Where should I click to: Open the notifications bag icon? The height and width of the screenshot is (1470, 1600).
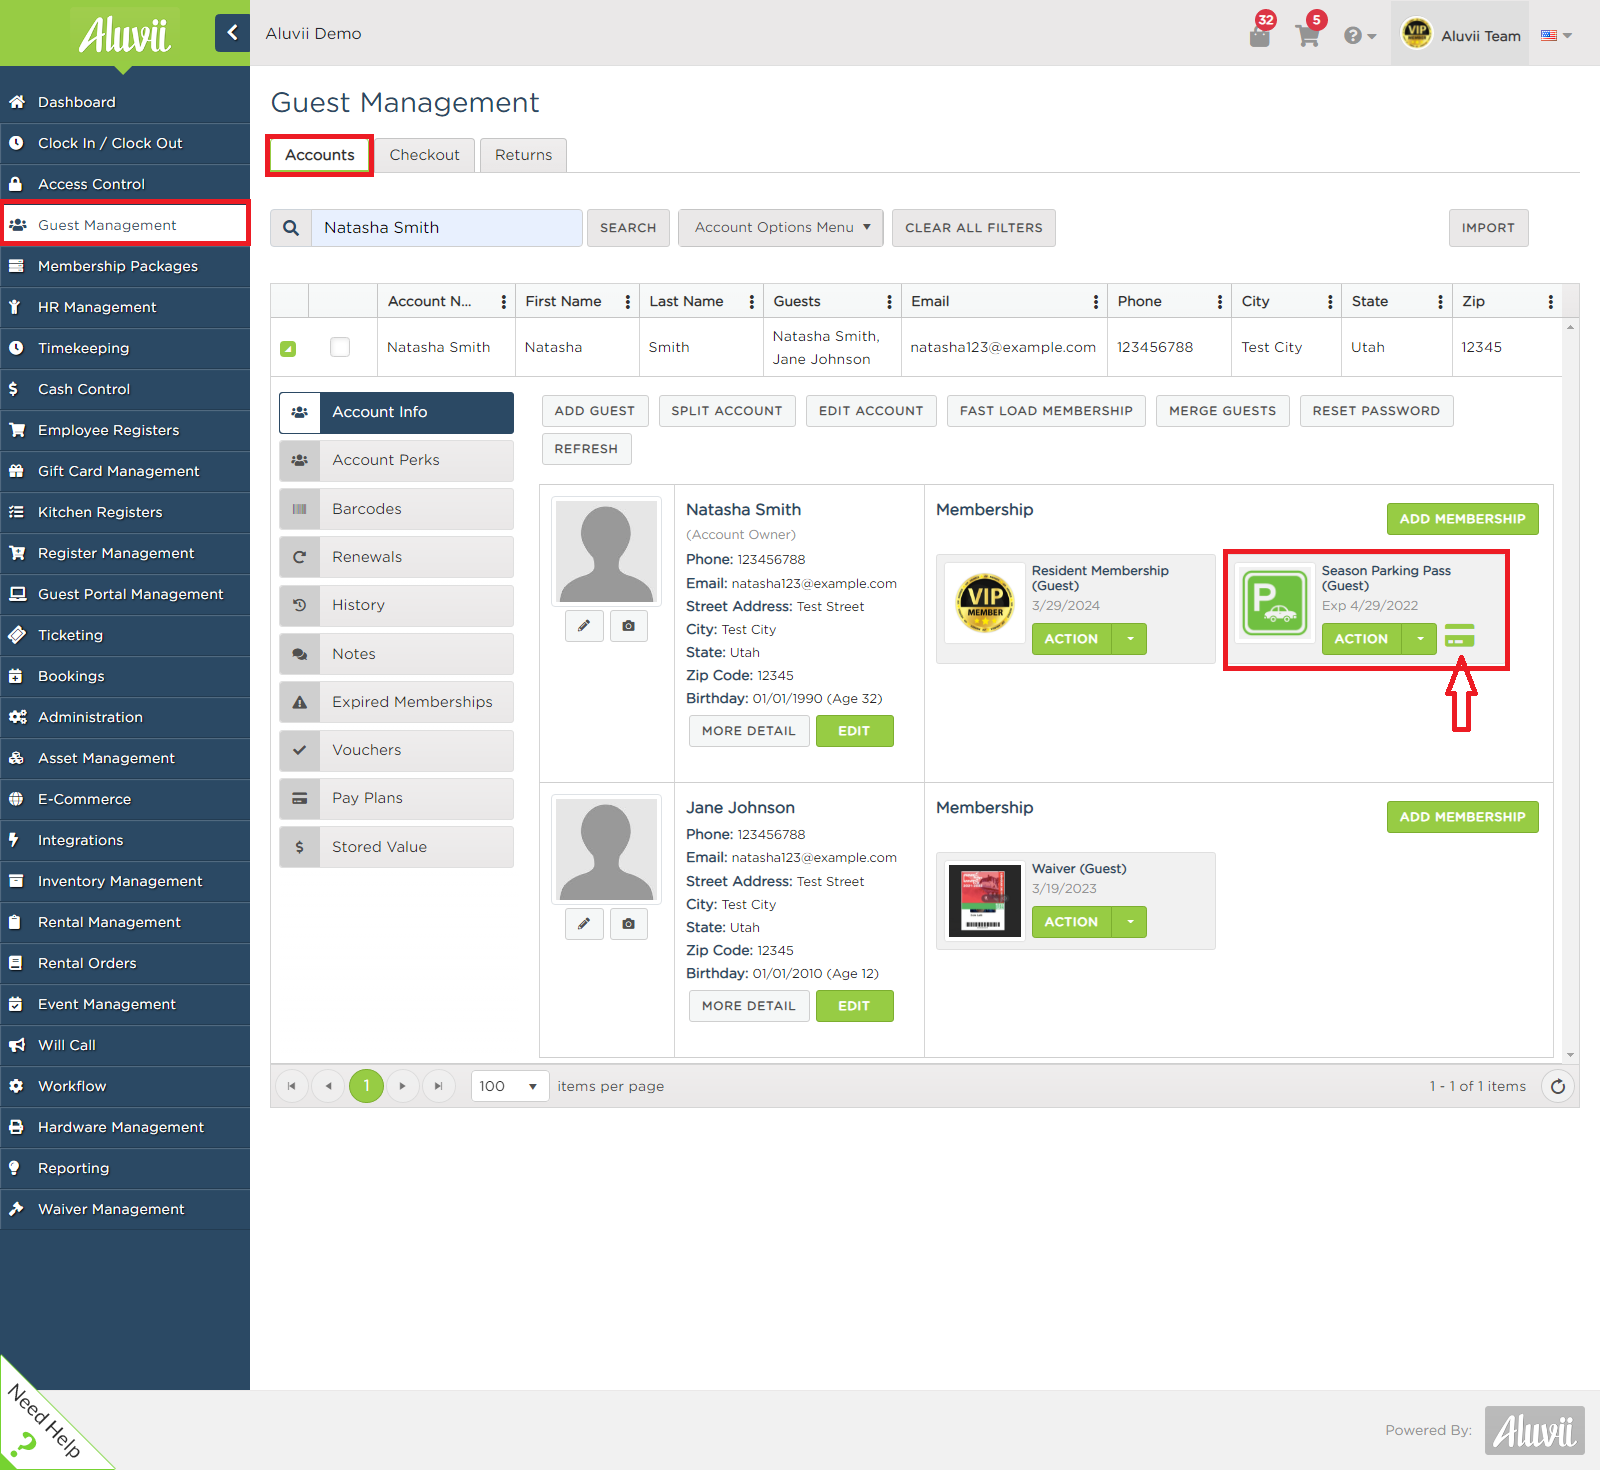[x=1260, y=35]
